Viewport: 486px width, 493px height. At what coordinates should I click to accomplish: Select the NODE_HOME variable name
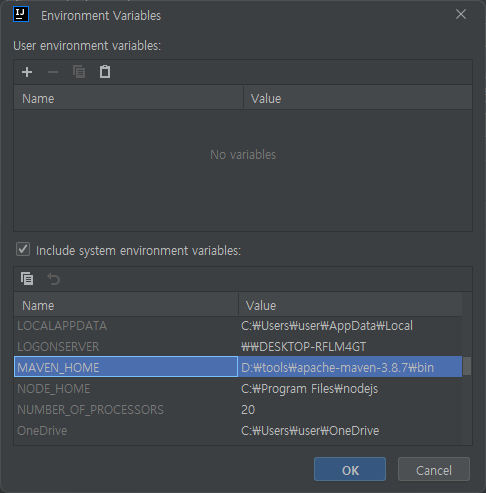(54, 389)
